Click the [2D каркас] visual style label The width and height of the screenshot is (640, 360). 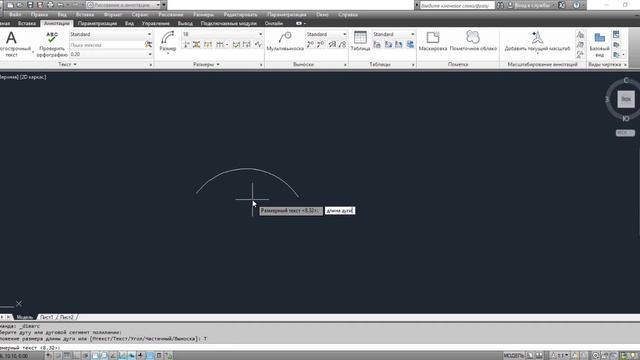click(33, 77)
